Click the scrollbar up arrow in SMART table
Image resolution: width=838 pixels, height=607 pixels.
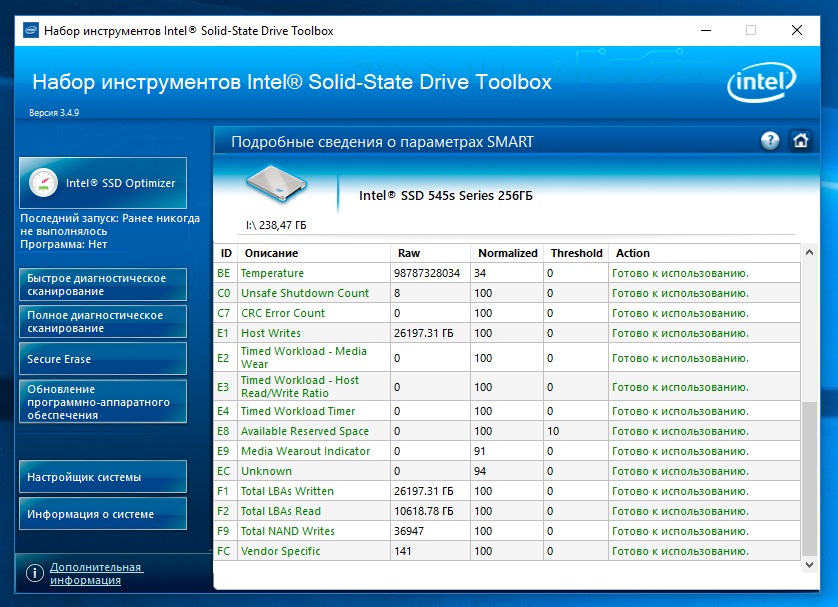[809, 252]
